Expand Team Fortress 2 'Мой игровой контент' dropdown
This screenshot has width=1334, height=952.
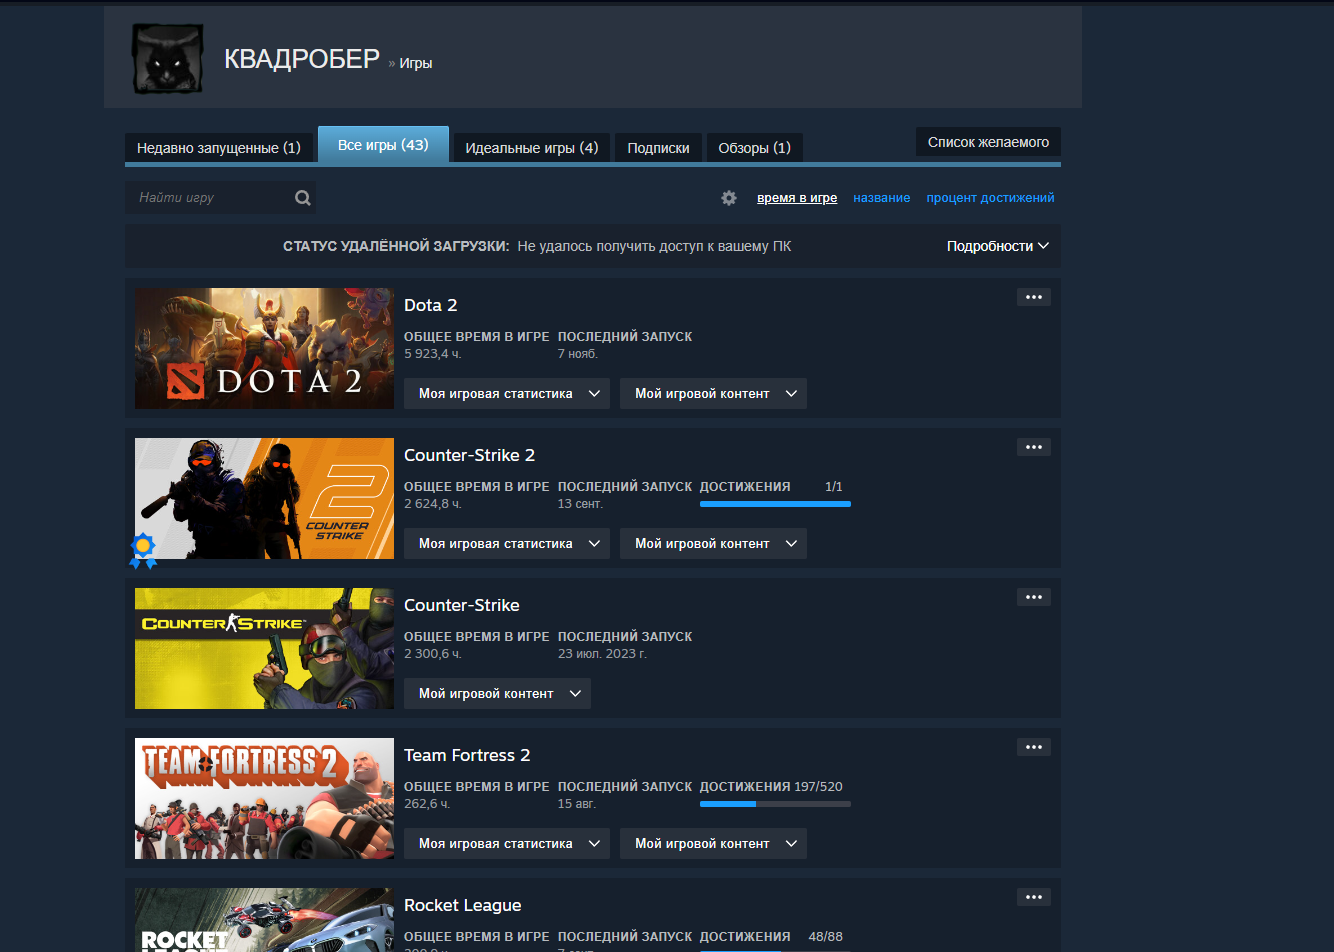[x=713, y=844]
